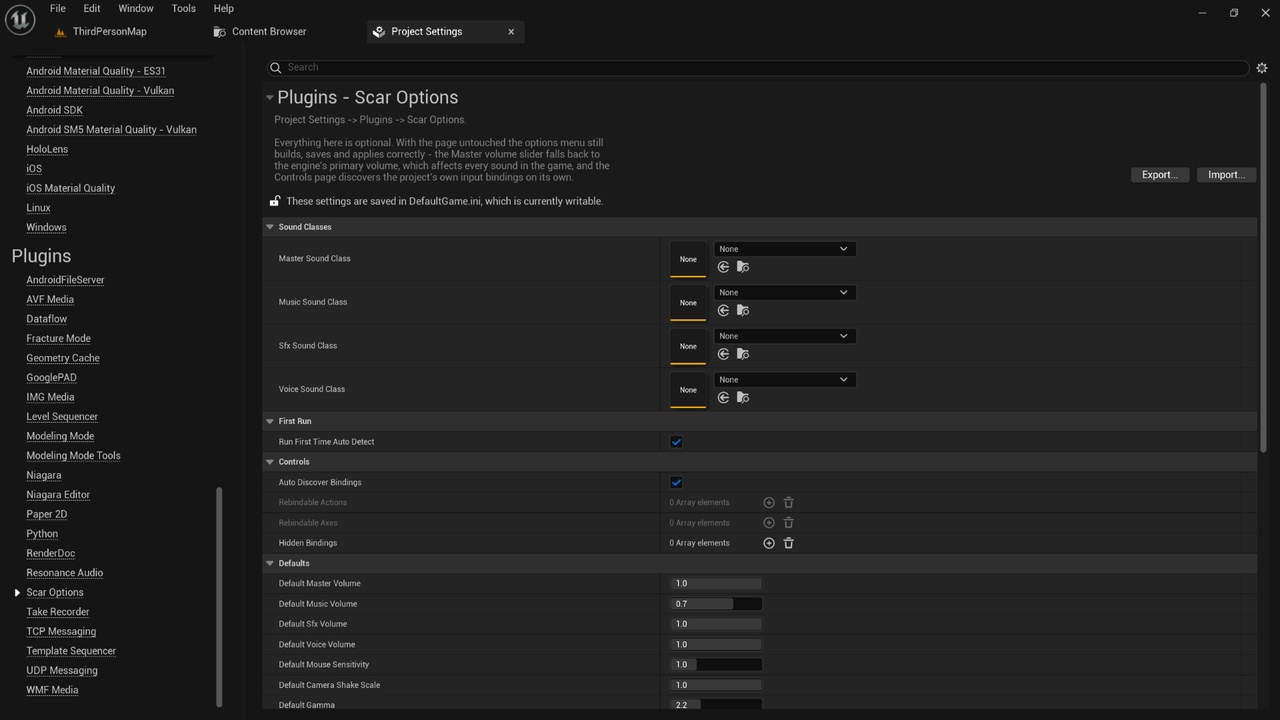Switch to the Content Browser tab

[x=260, y=32]
